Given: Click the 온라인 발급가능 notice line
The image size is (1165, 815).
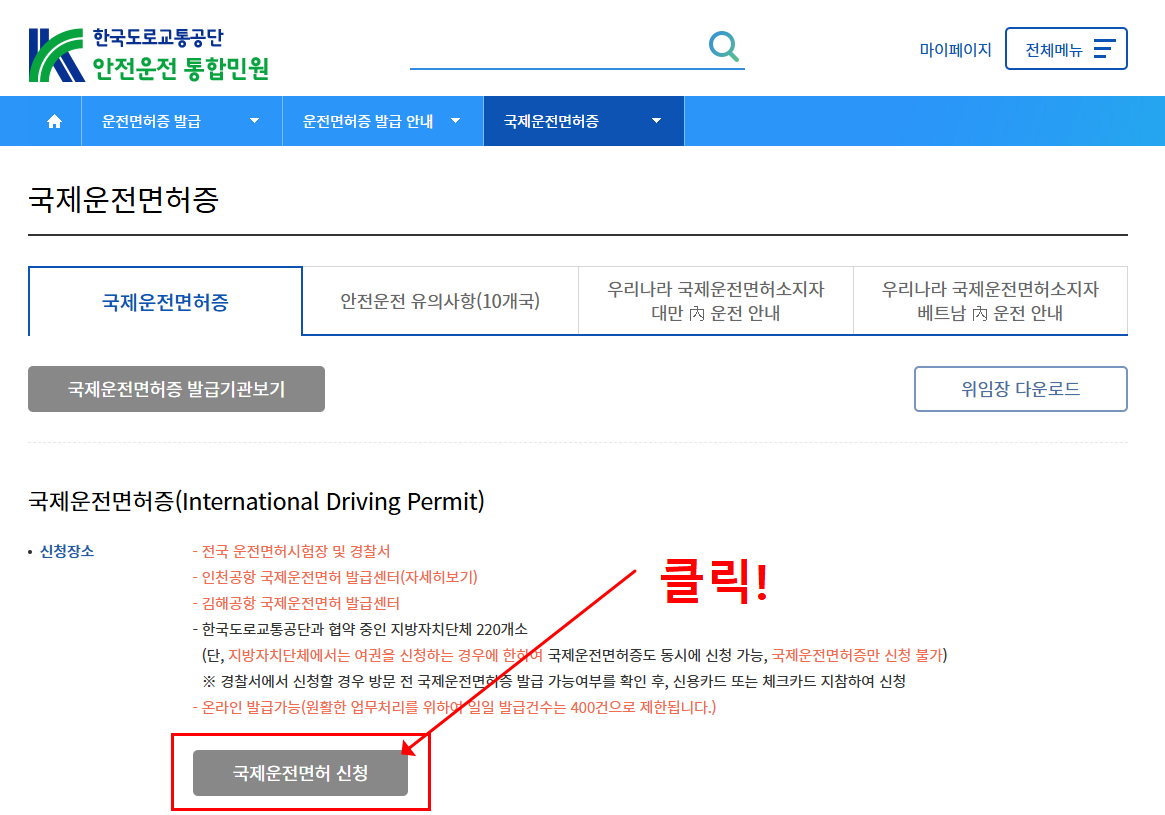Looking at the screenshot, I should 455,707.
